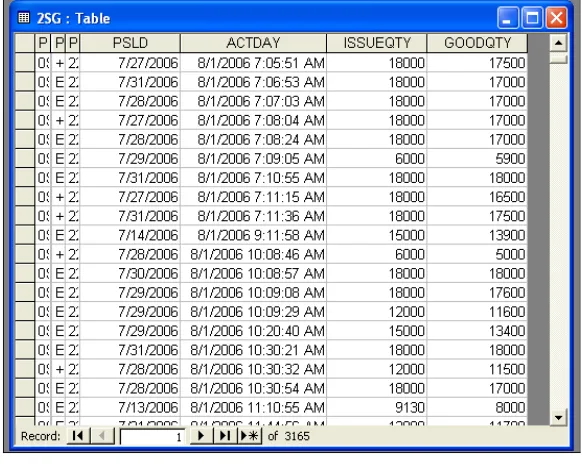Image resolution: width=582 pixels, height=464 pixels.
Task: Click ACTDAY cell 8/1/2006 10:20:40 AM
Action: (254, 331)
